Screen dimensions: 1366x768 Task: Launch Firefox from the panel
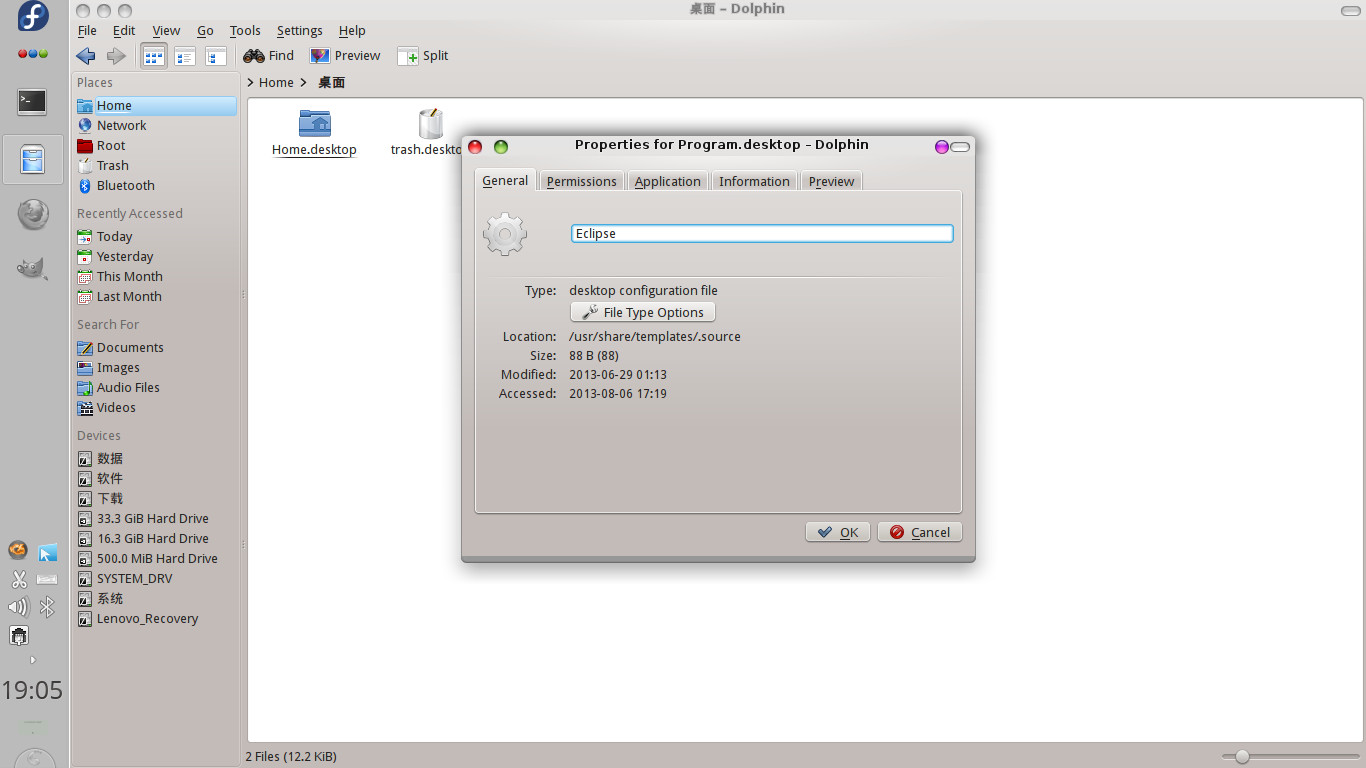pyautogui.click(x=33, y=214)
